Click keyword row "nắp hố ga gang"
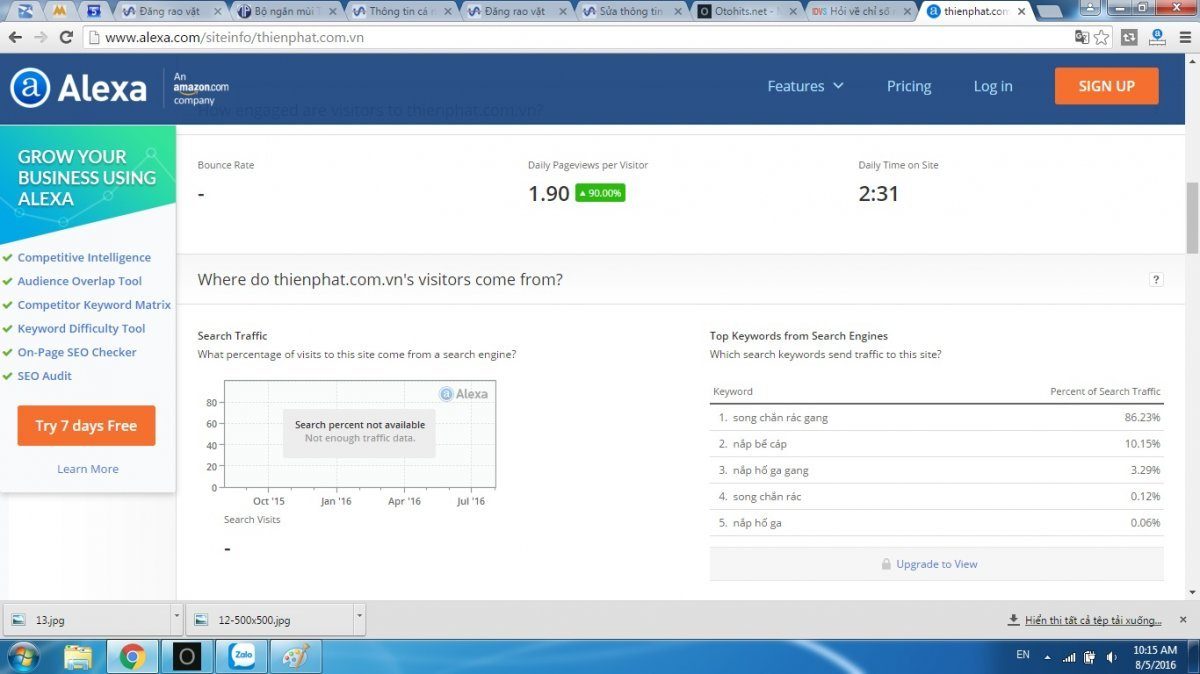This screenshot has height=674, width=1200. coord(936,470)
